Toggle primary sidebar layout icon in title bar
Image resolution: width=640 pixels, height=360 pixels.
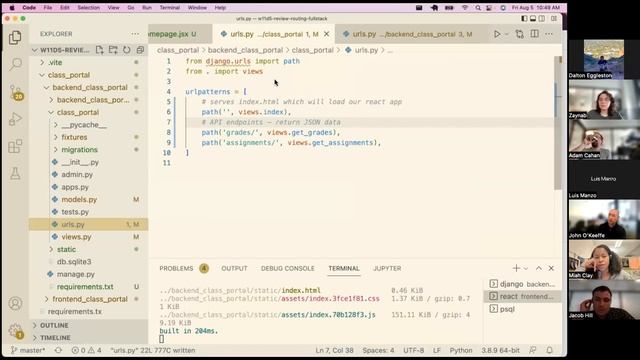pos(524,18)
